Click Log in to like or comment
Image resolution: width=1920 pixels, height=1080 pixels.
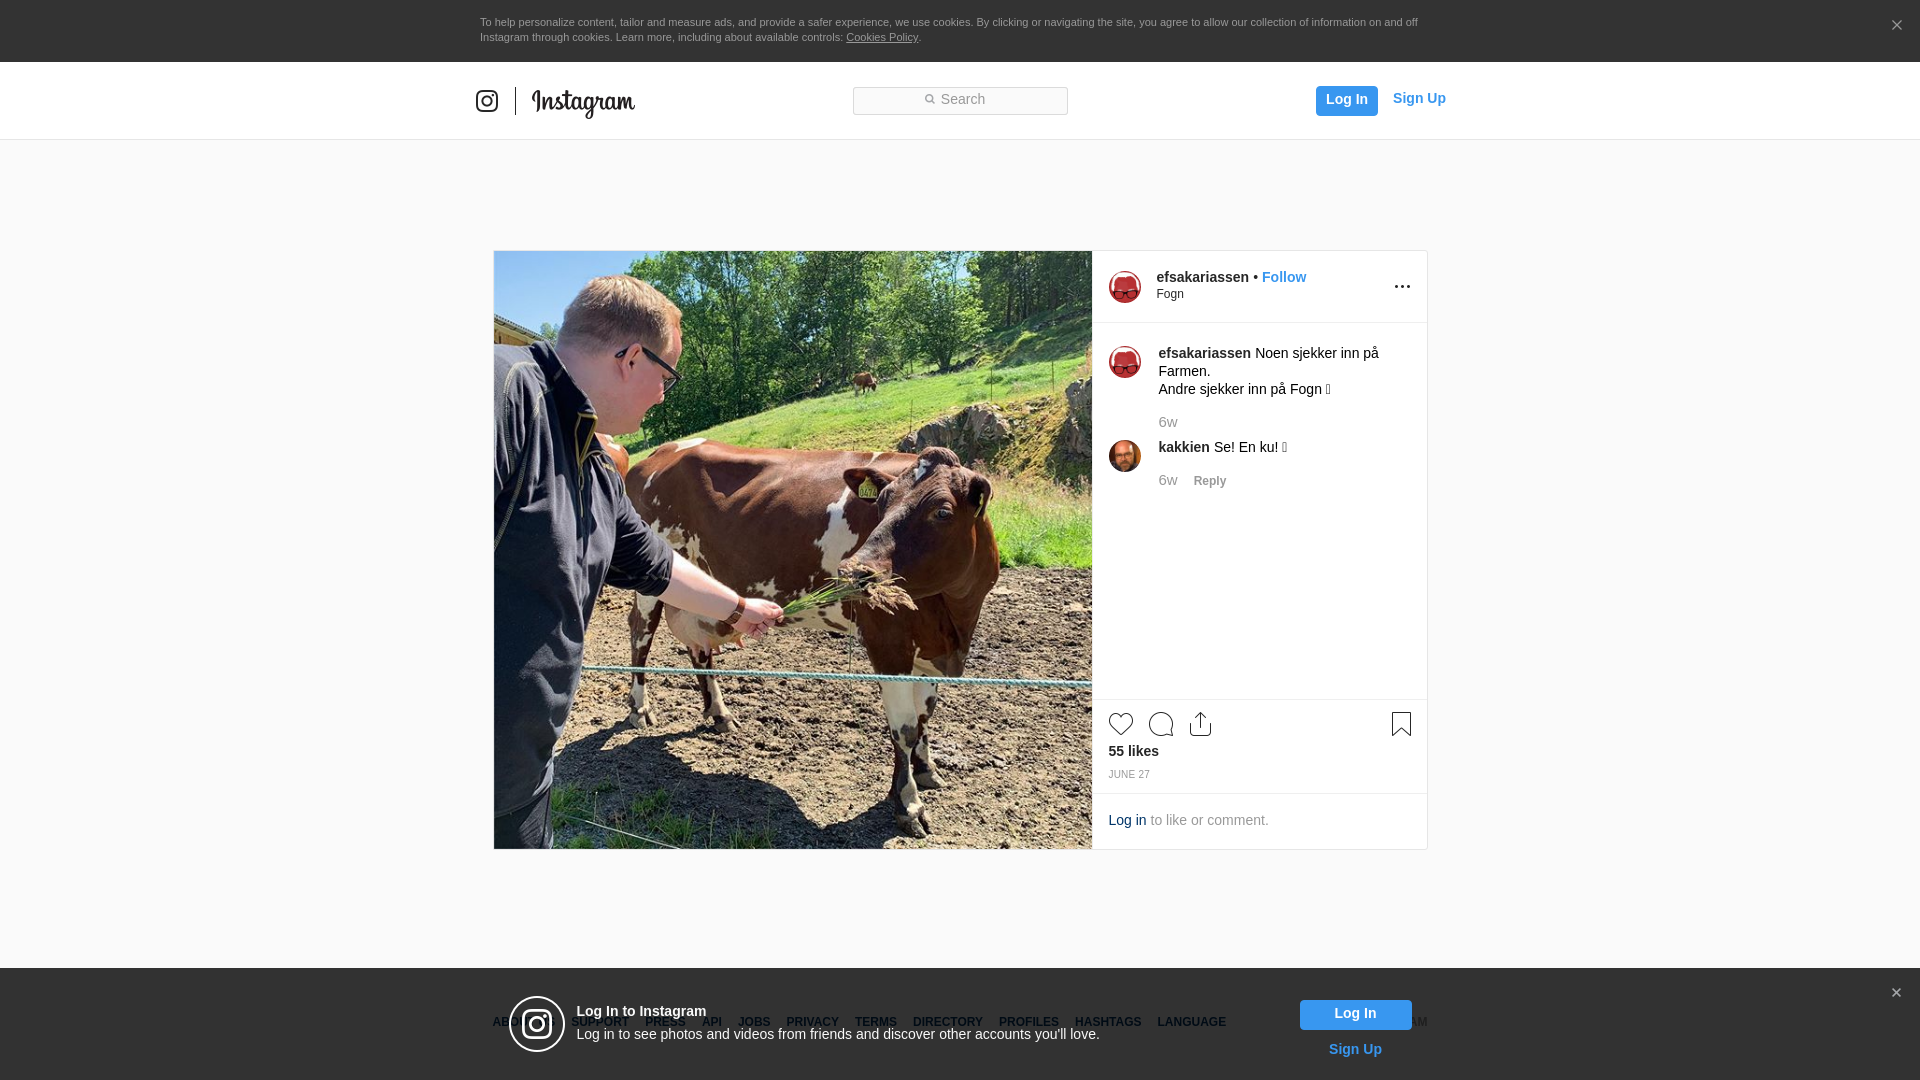[1127, 820]
